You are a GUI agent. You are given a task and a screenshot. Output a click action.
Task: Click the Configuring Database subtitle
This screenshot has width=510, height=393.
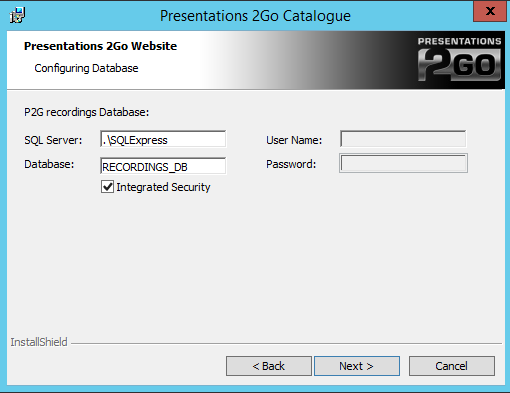pyautogui.click(x=86, y=68)
